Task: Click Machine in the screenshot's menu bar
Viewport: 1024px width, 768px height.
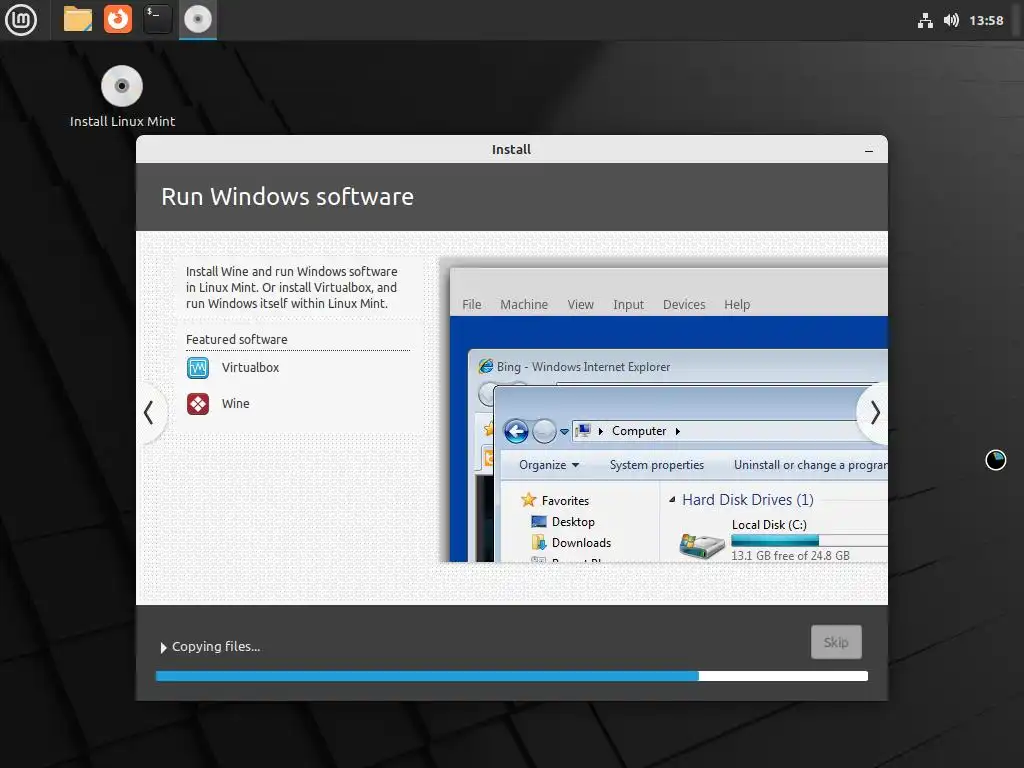Action: coord(524,304)
